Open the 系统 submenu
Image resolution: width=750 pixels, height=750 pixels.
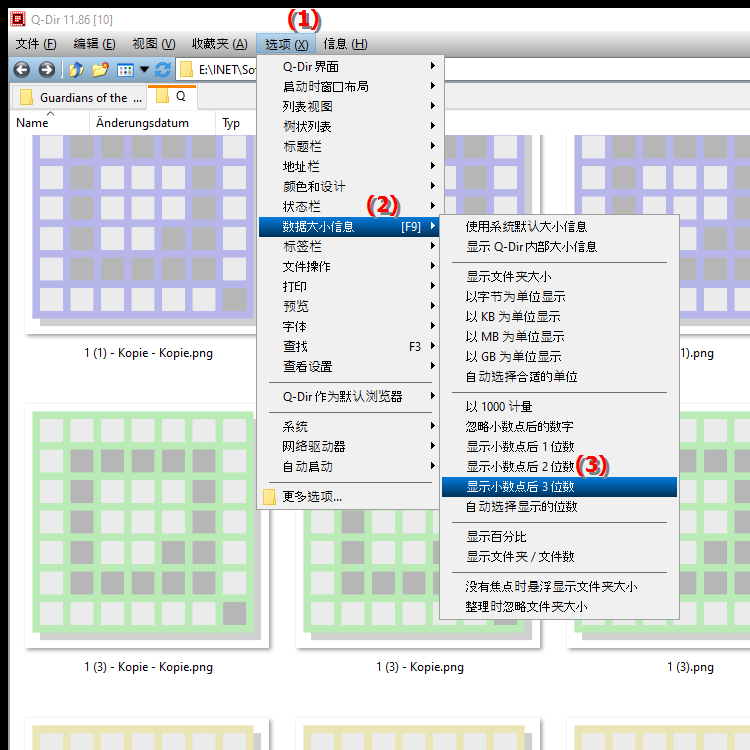pyautogui.click(x=350, y=427)
